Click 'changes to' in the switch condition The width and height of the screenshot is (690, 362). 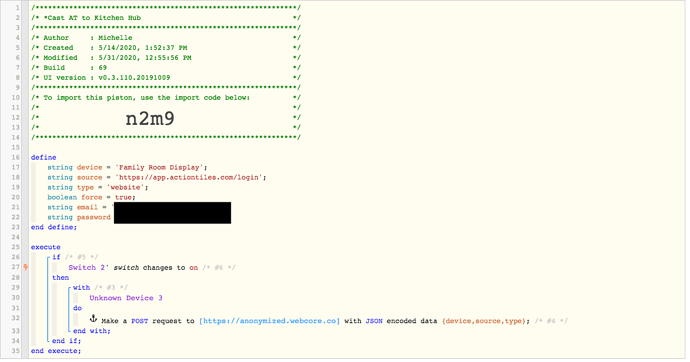click(x=164, y=267)
